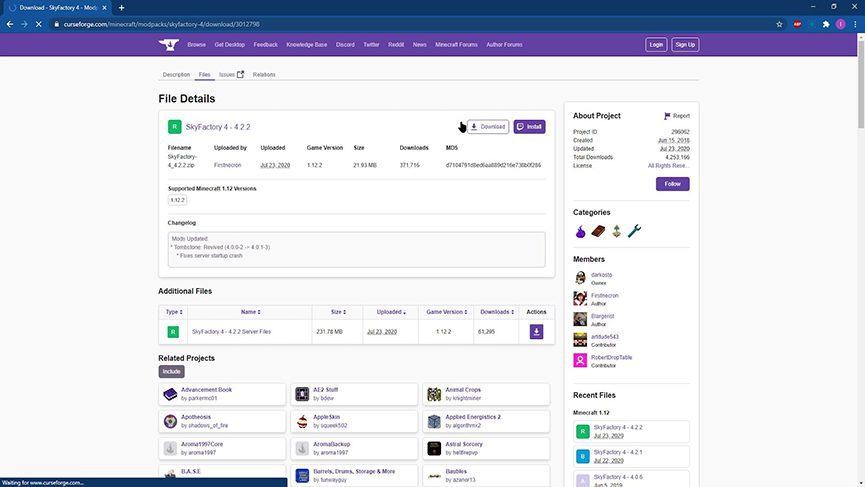865x487 pixels.
Task: Click the Report flag icon
Action: [667, 116]
